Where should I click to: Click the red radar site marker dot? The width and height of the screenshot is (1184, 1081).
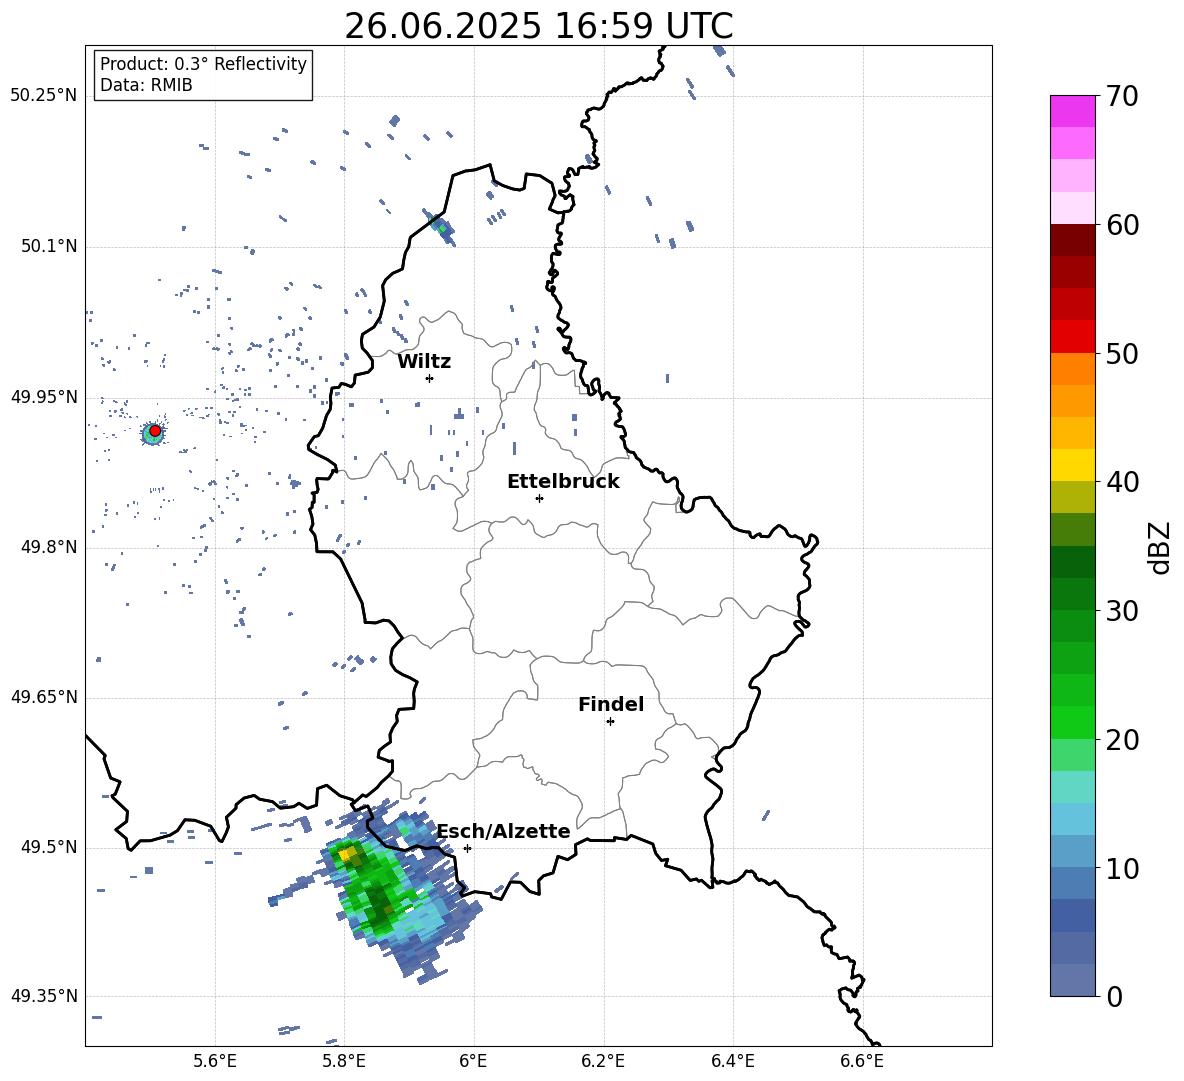[x=155, y=431]
